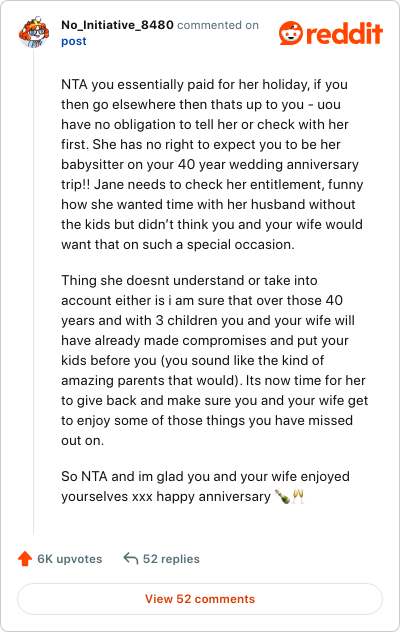Click the words "out on." ending paragraph two

[82, 441]
